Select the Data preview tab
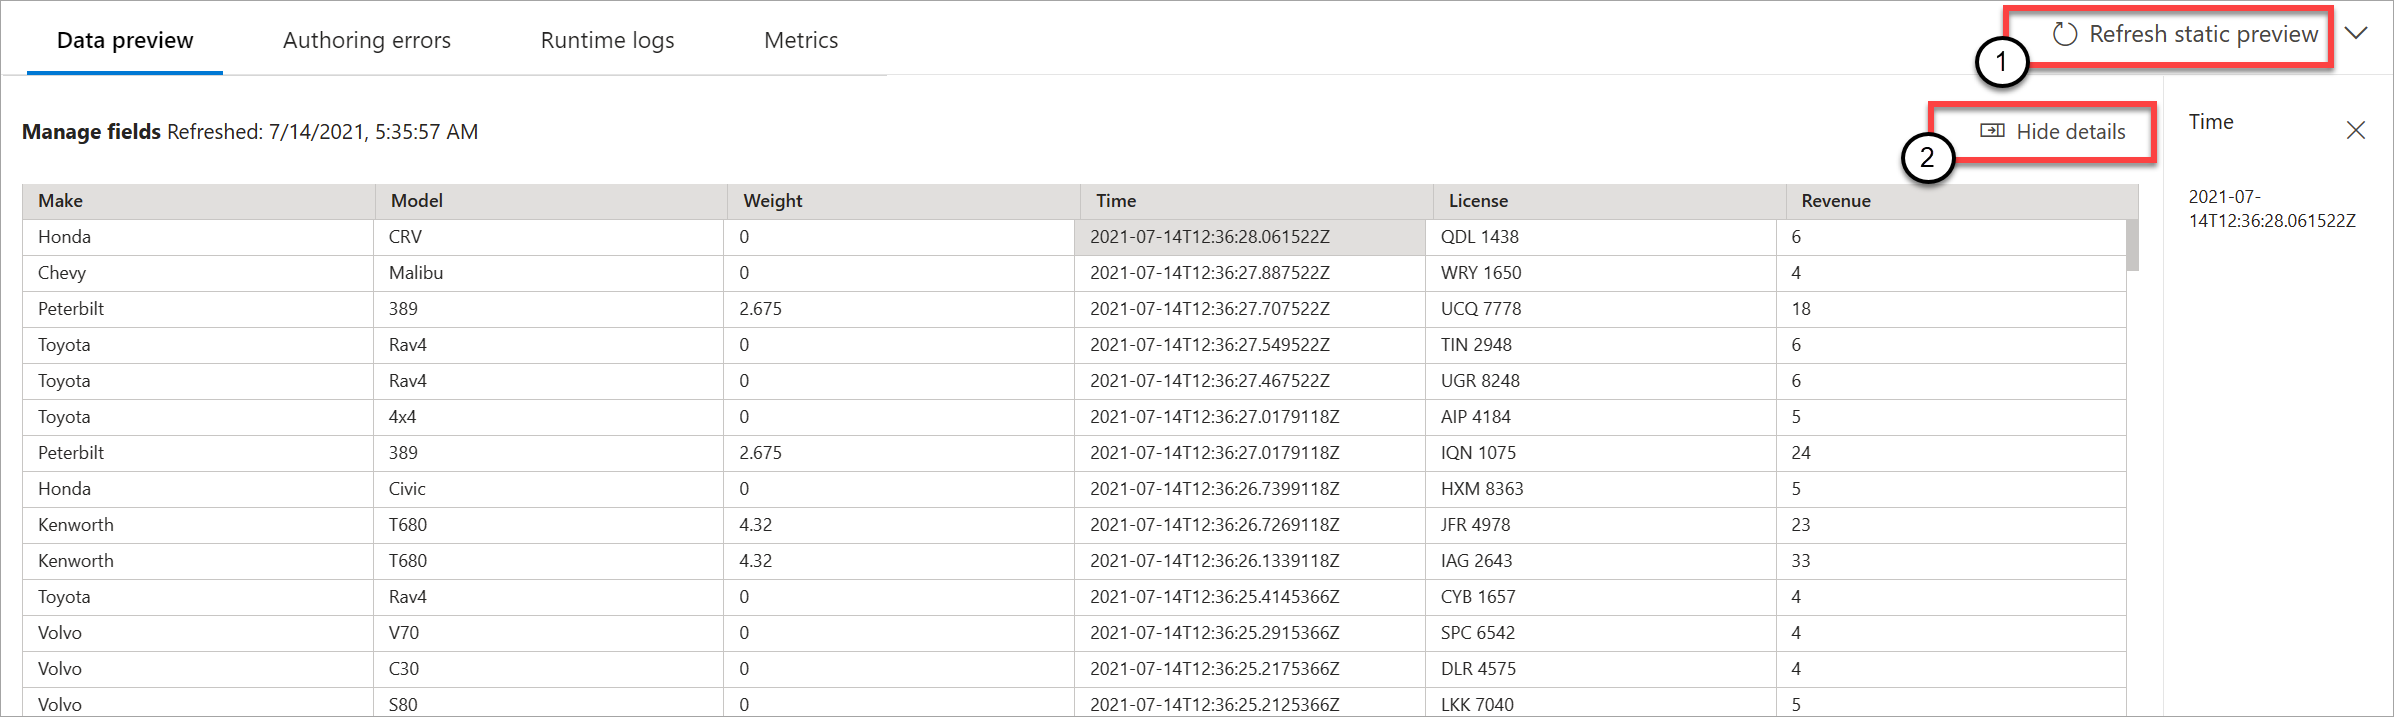 [125, 40]
